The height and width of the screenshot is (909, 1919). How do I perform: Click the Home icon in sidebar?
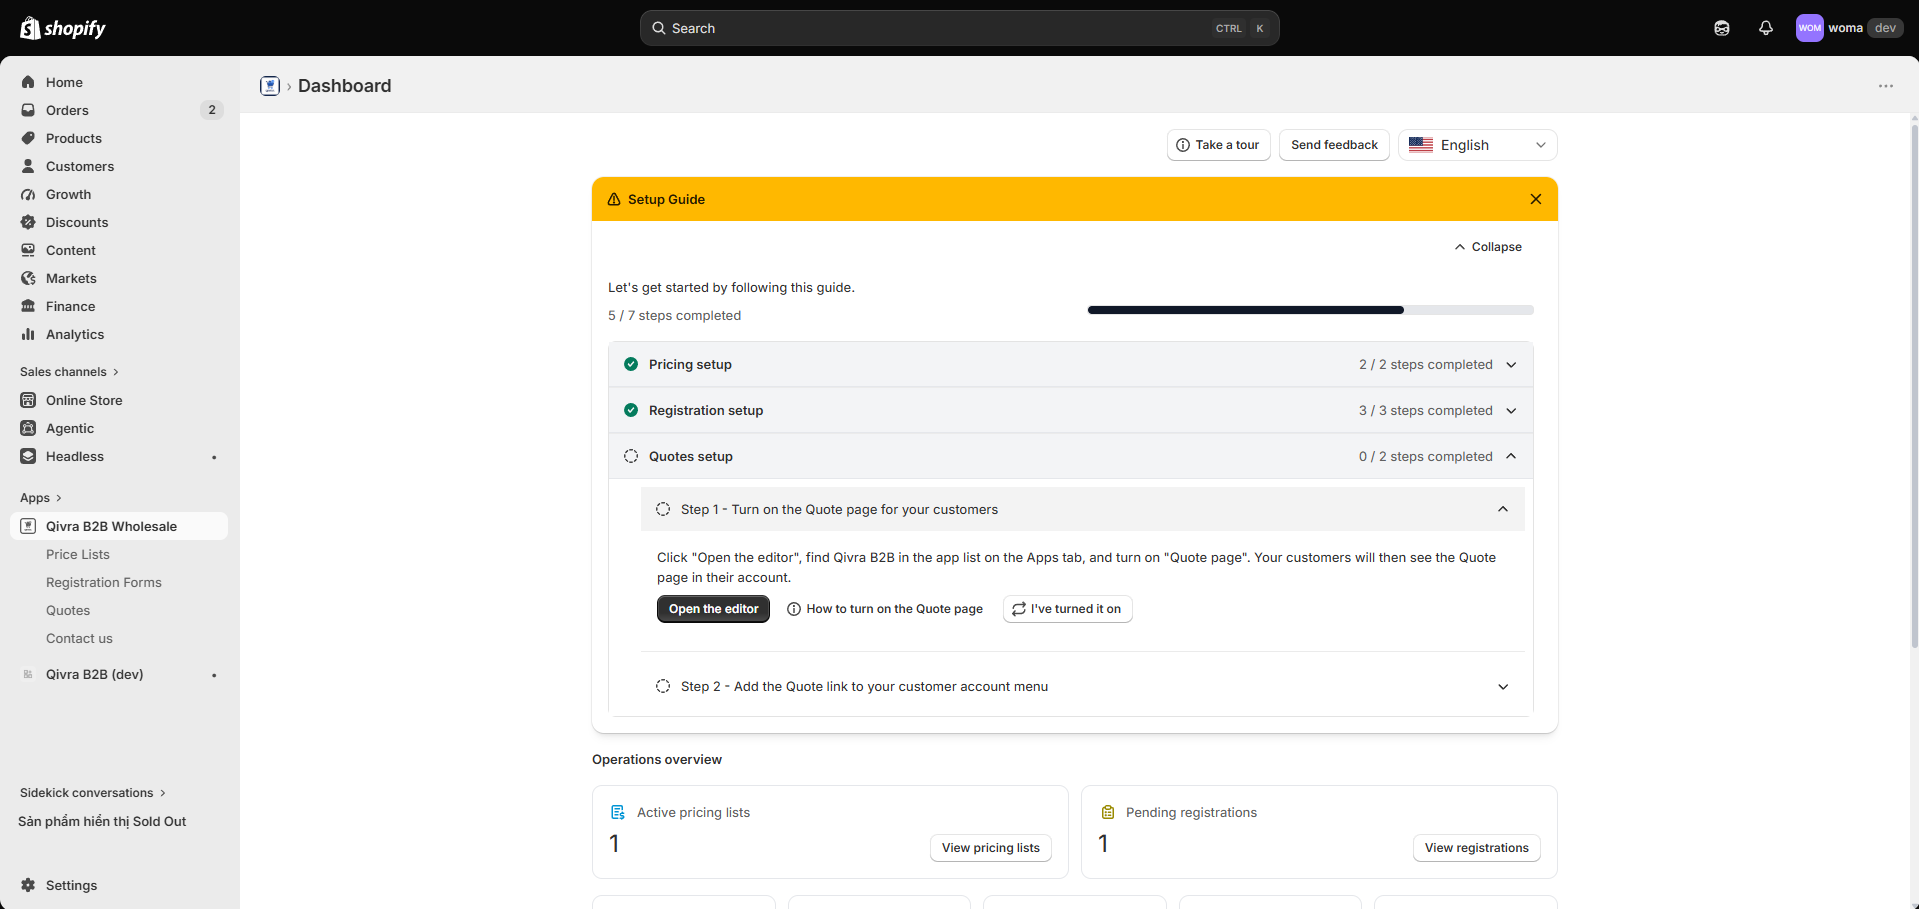tap(28, 82)
